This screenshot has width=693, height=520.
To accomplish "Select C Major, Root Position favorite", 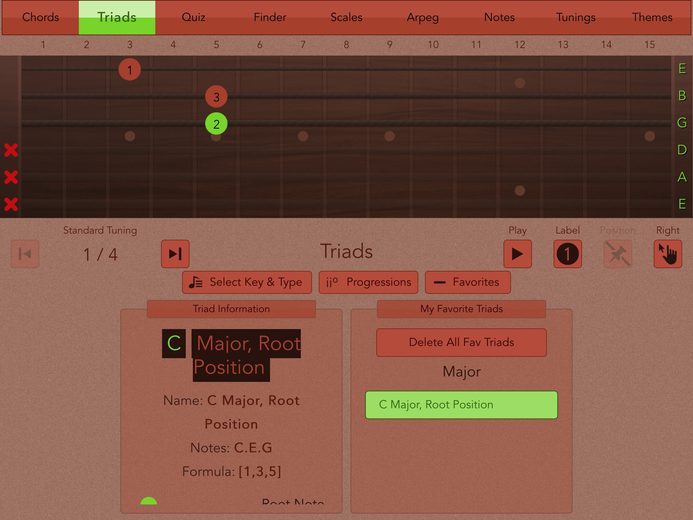I will point(461,405).
